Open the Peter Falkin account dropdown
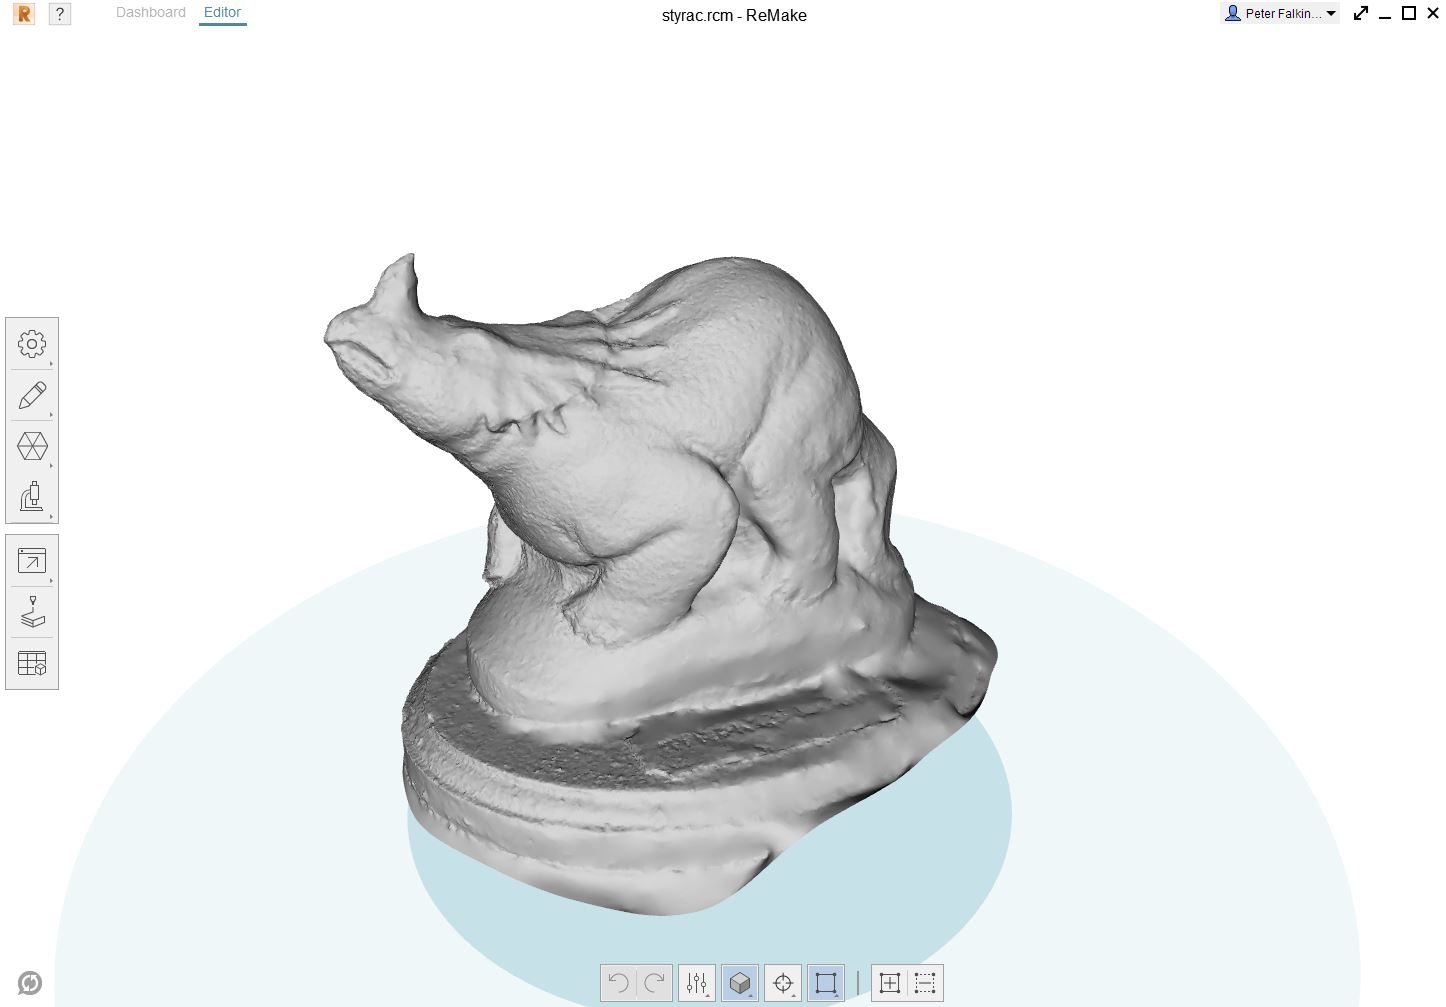This screenshot has width=1446, height=1007. click(x=1280, y=13)
